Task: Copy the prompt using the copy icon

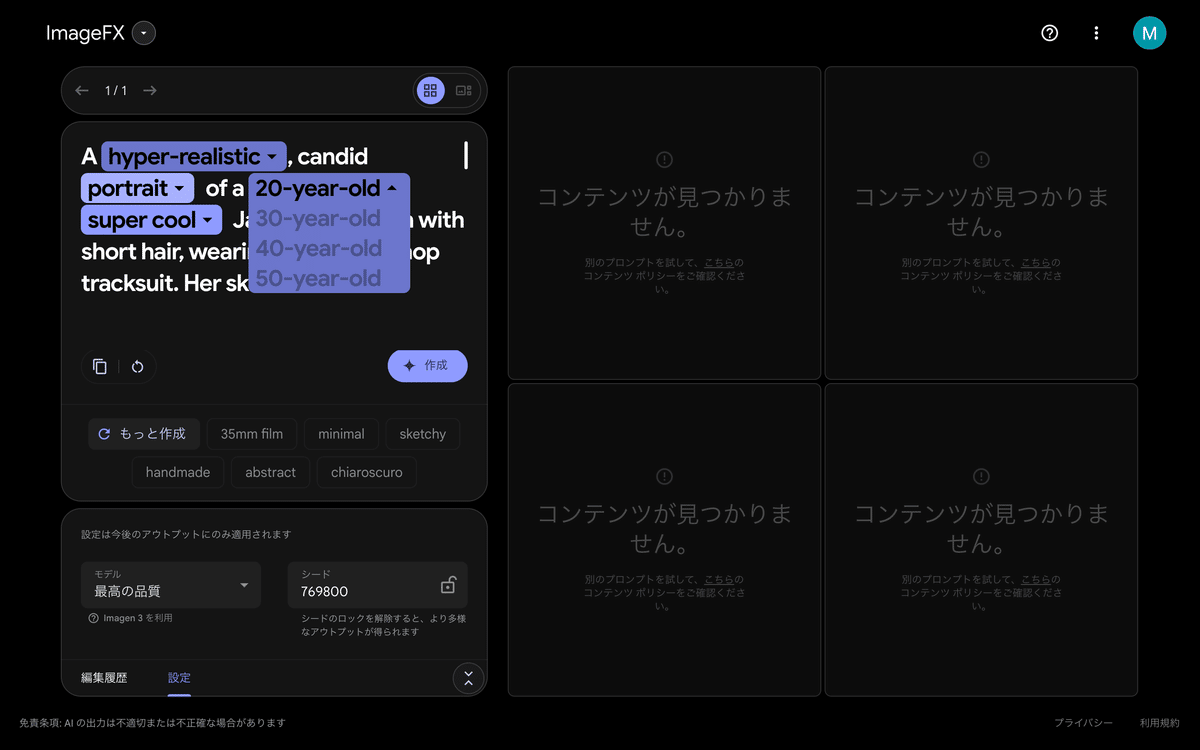Action: 100,366
